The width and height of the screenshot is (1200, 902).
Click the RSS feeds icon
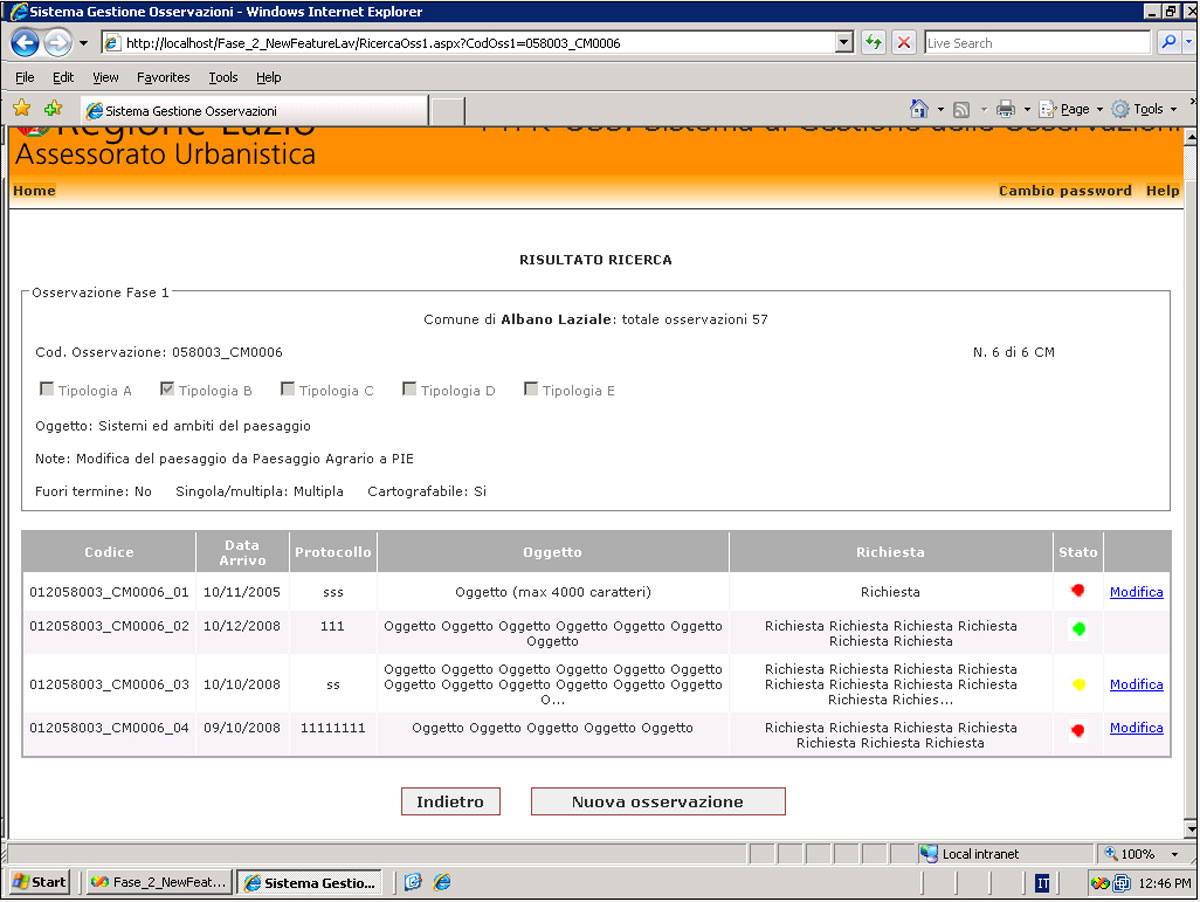coord(961,109)
